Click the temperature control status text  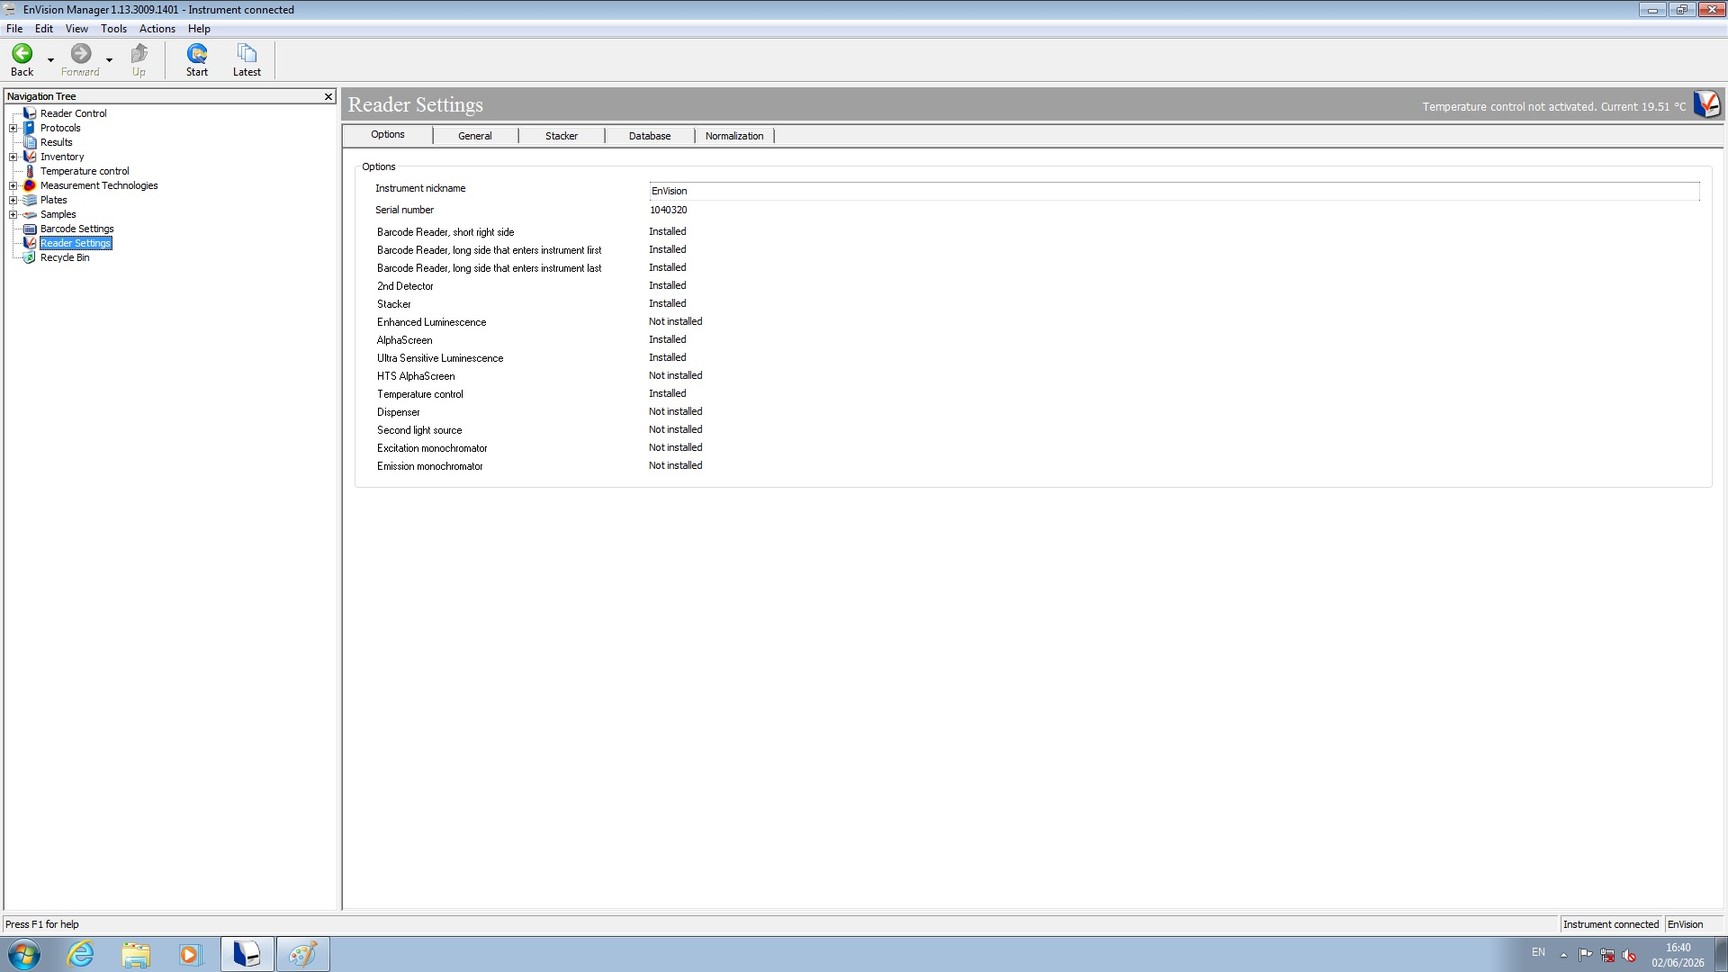[x=1554, y=107]
